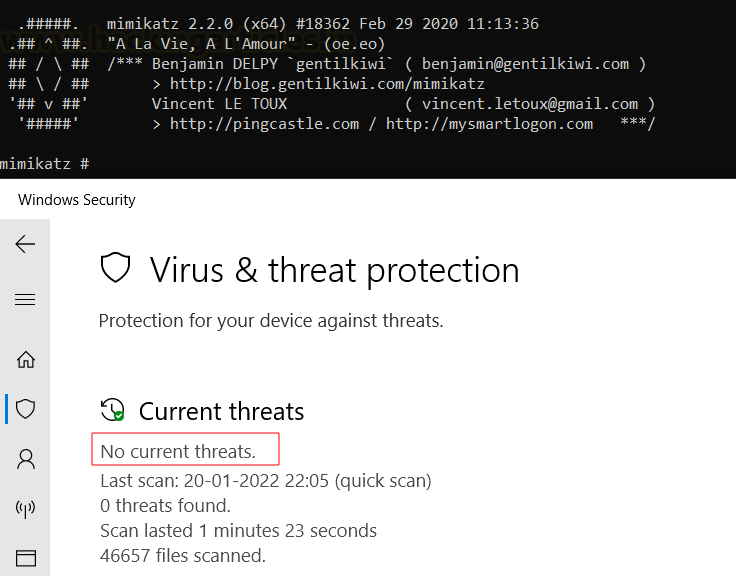Click the benjamin@gentilkiwi.com email address

525,64
